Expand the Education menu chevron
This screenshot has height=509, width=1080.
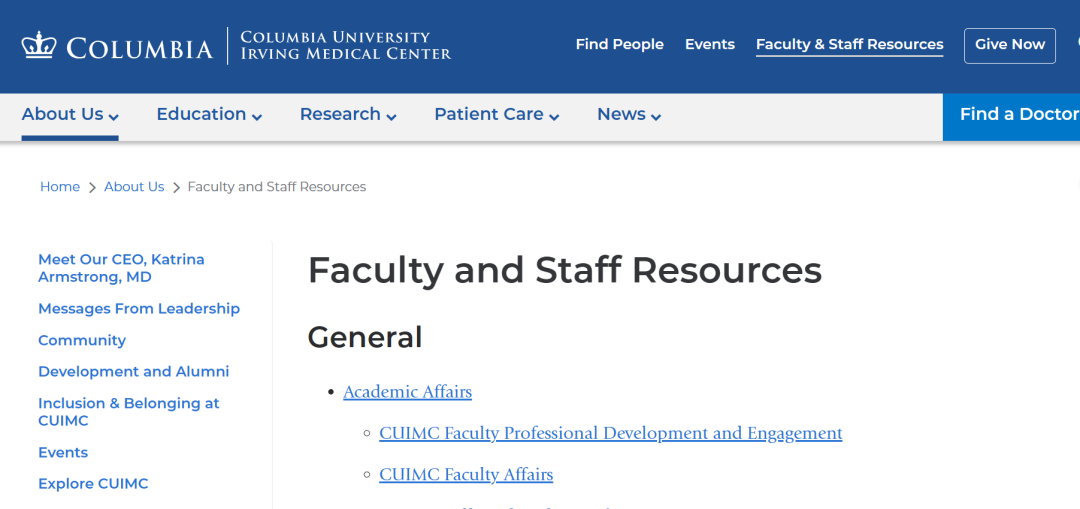click(x=257, y=117)
